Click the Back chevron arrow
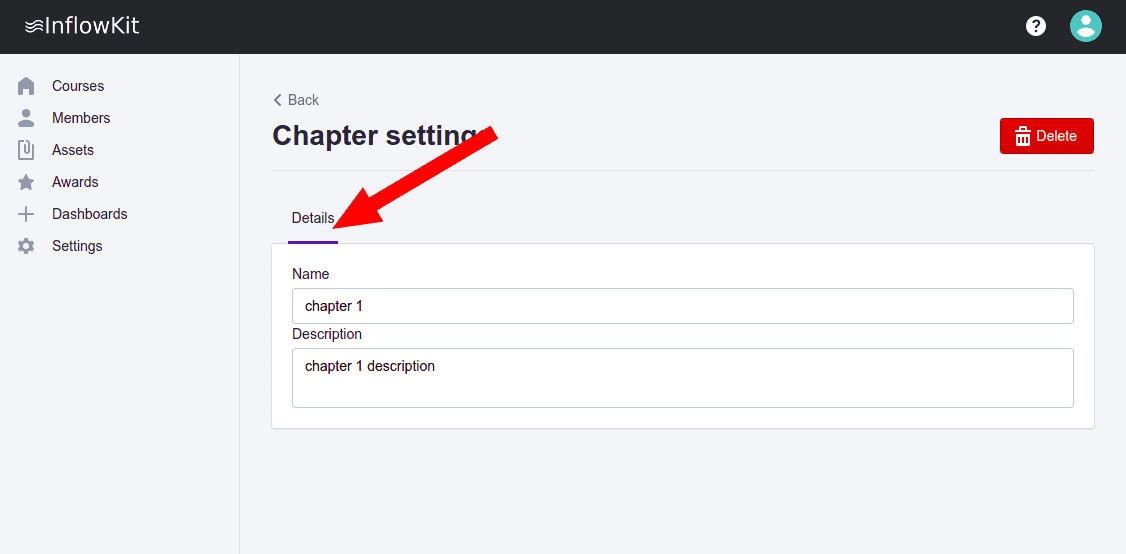1126x554 pixels. point(277,100)
